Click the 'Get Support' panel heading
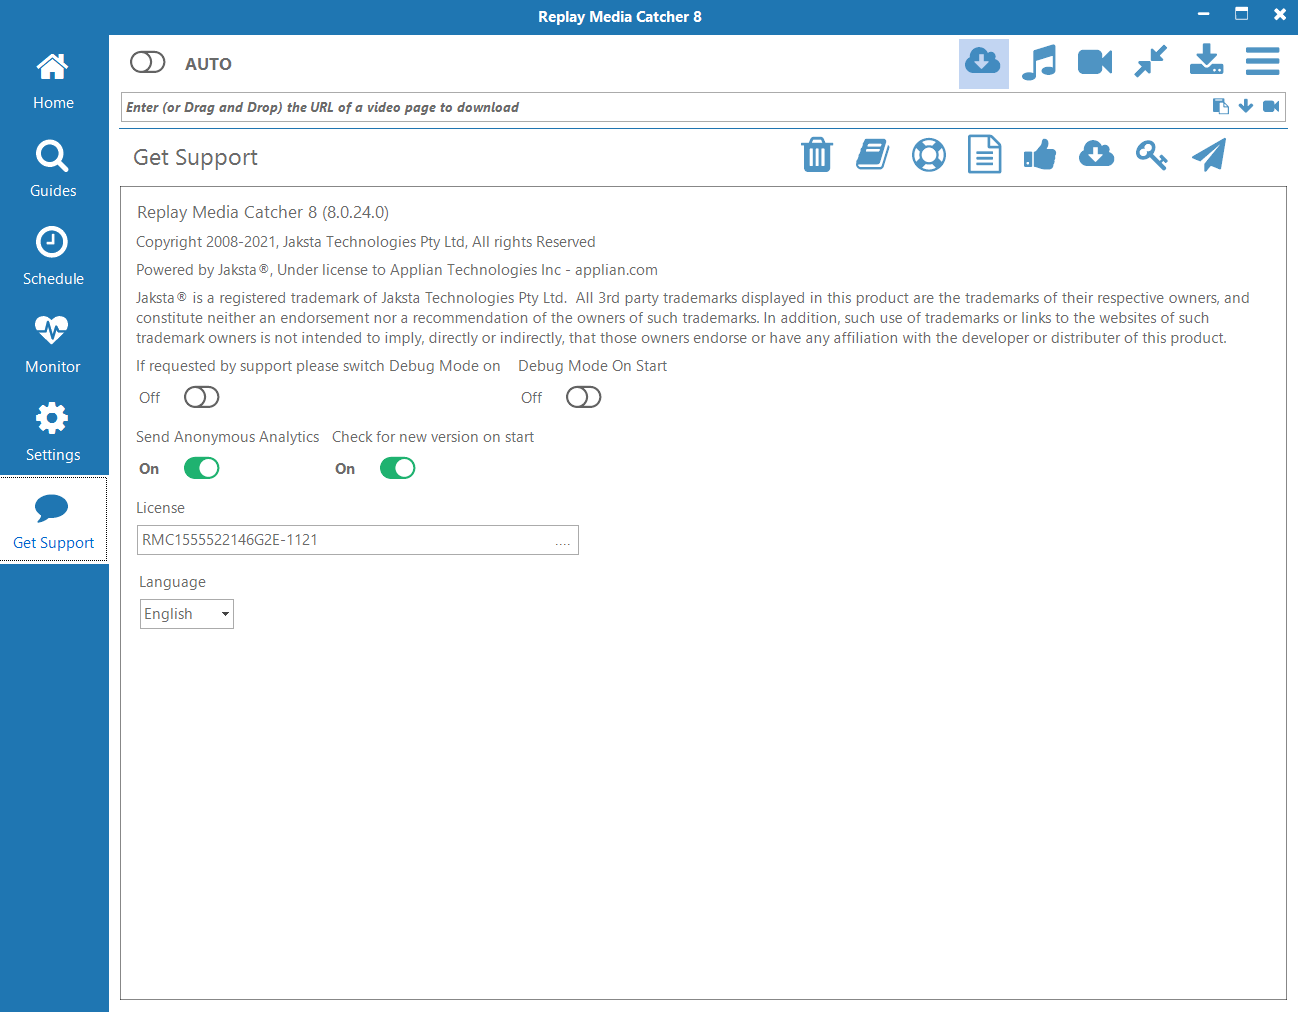The image size is (1298, 1012). tap(195, 157)
